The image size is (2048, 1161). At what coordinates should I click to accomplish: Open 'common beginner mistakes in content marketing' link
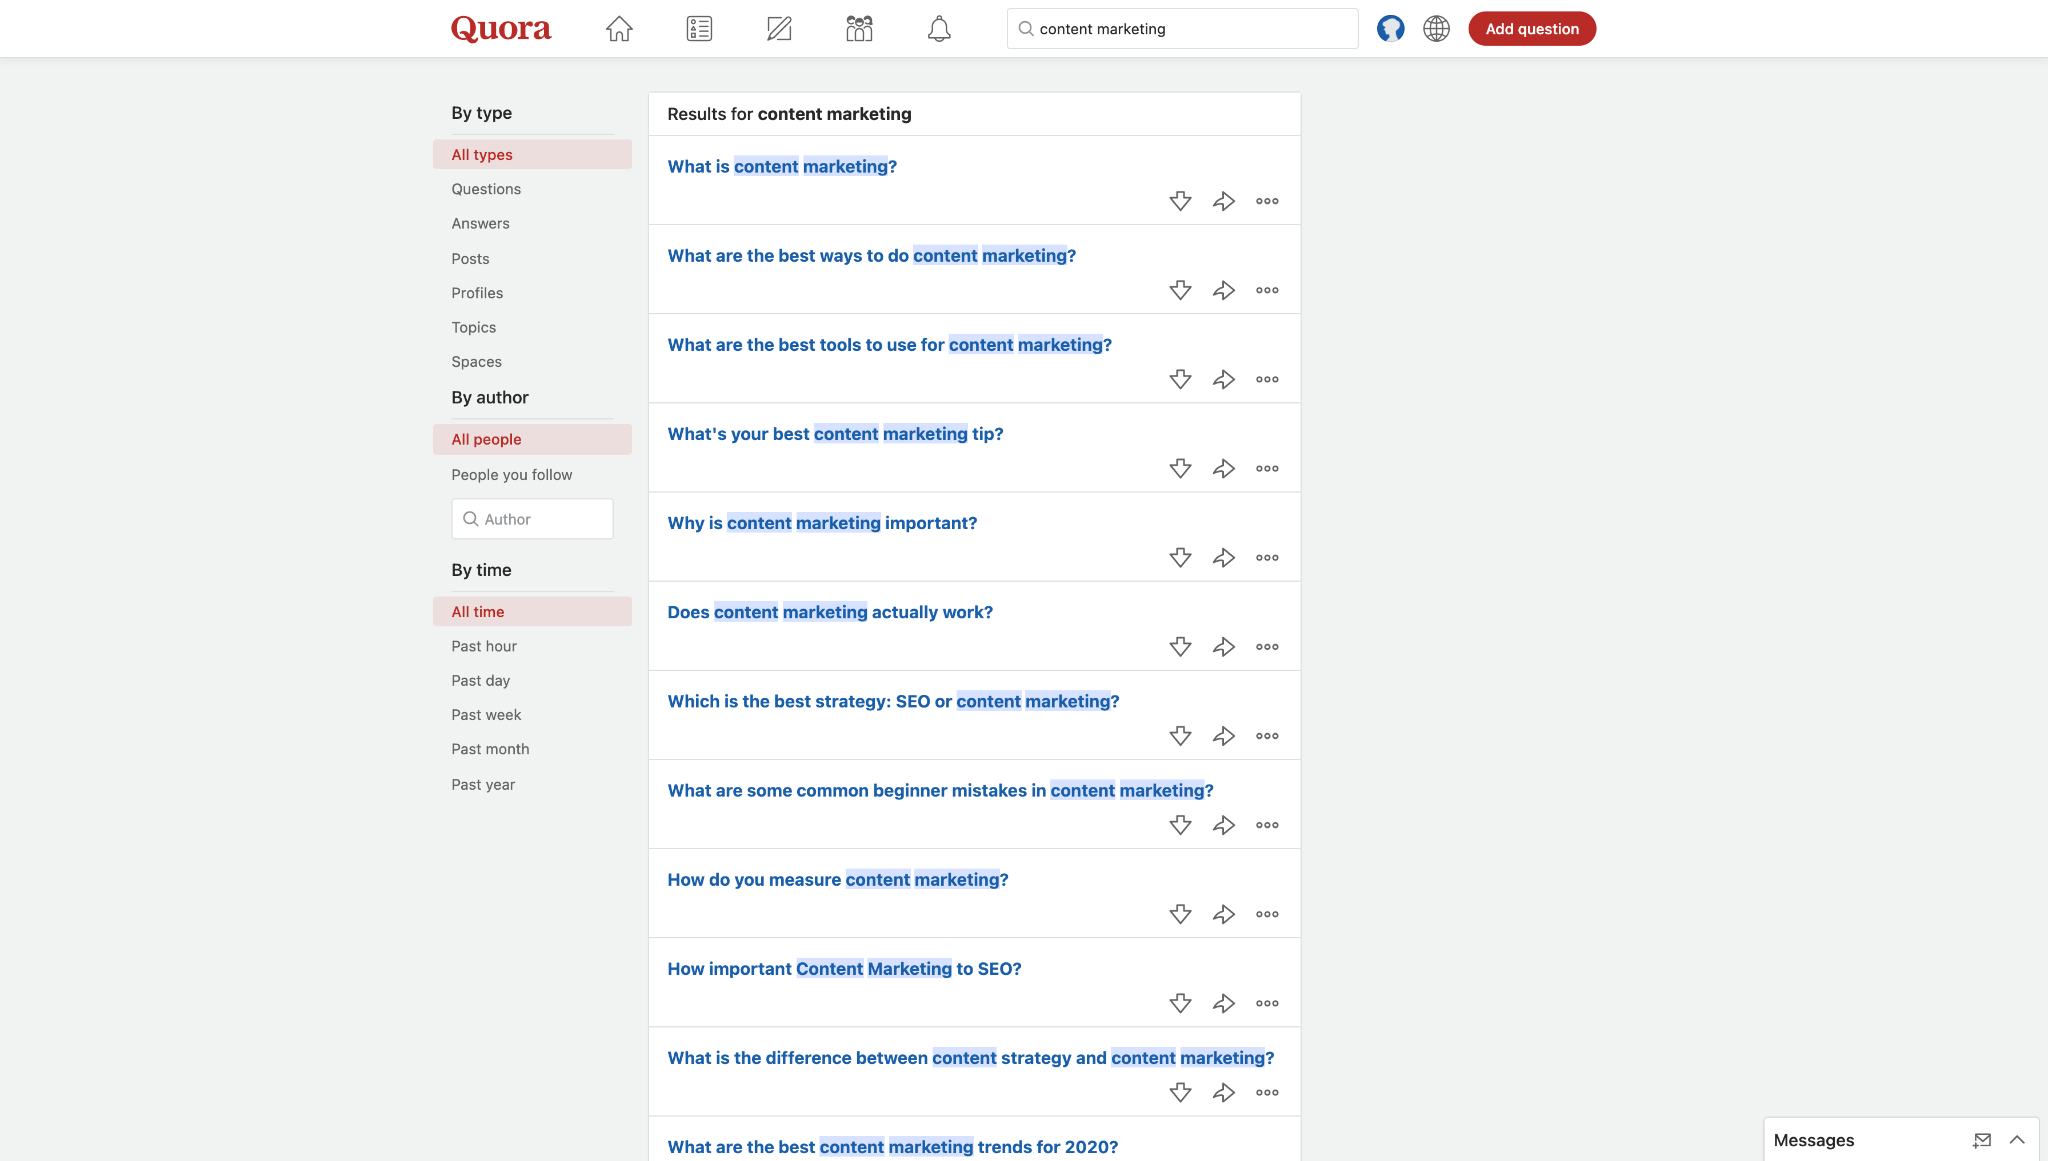940,790
